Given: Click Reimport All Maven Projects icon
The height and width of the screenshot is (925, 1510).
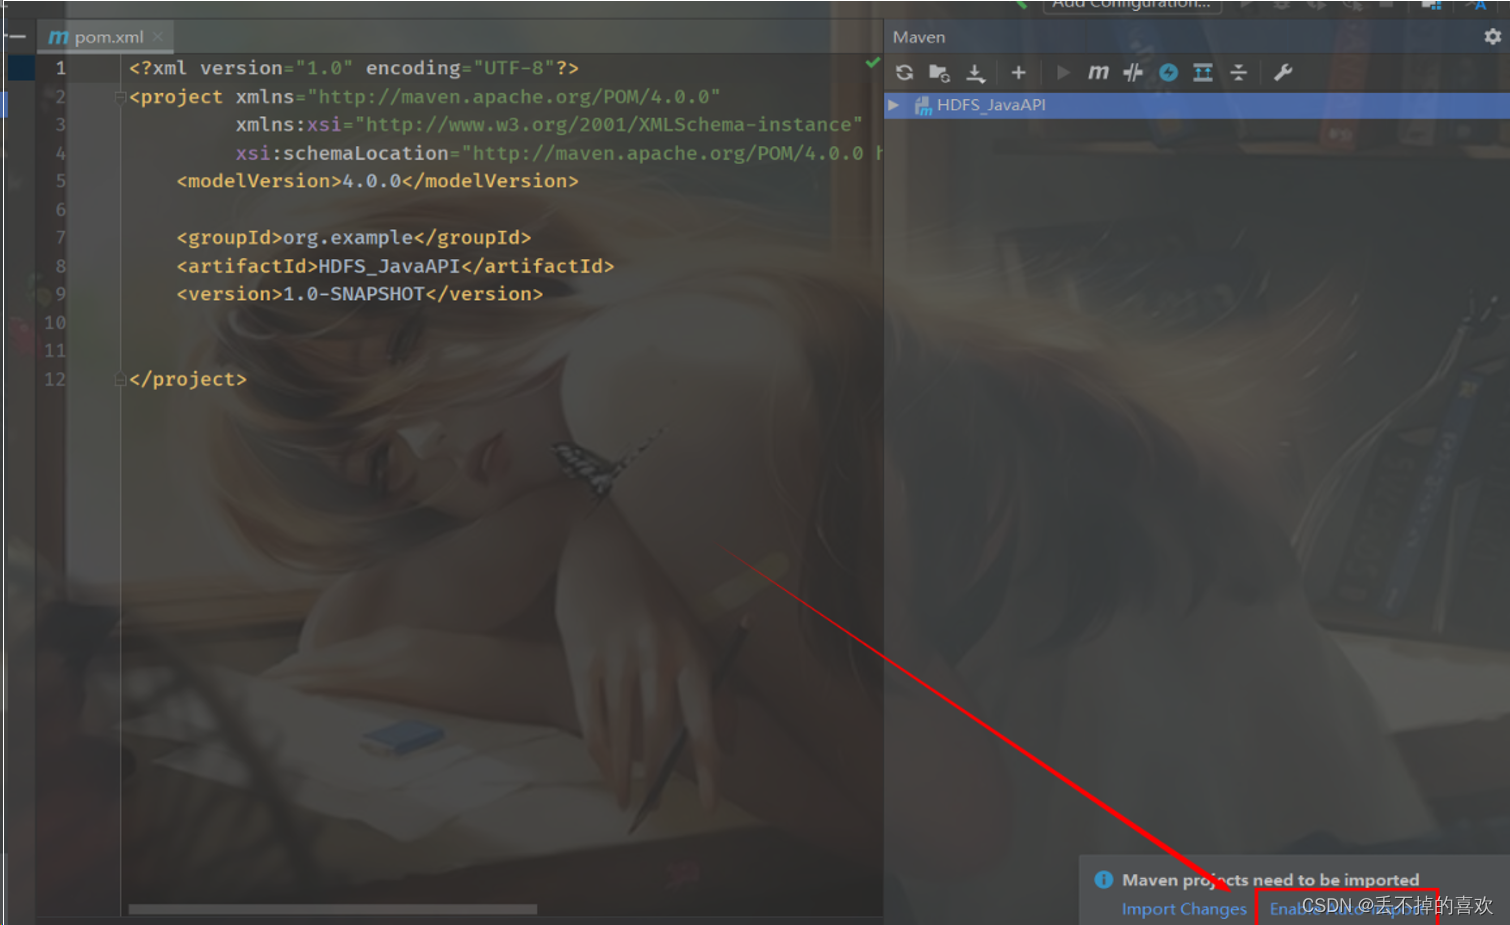Looking at the screenshot, I should [x=904, y=72].
